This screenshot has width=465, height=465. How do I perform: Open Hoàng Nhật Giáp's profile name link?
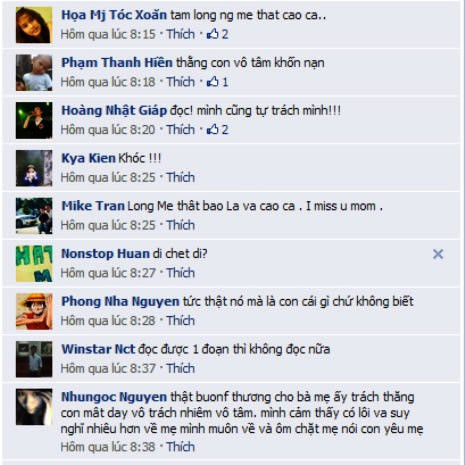point(114,110)
